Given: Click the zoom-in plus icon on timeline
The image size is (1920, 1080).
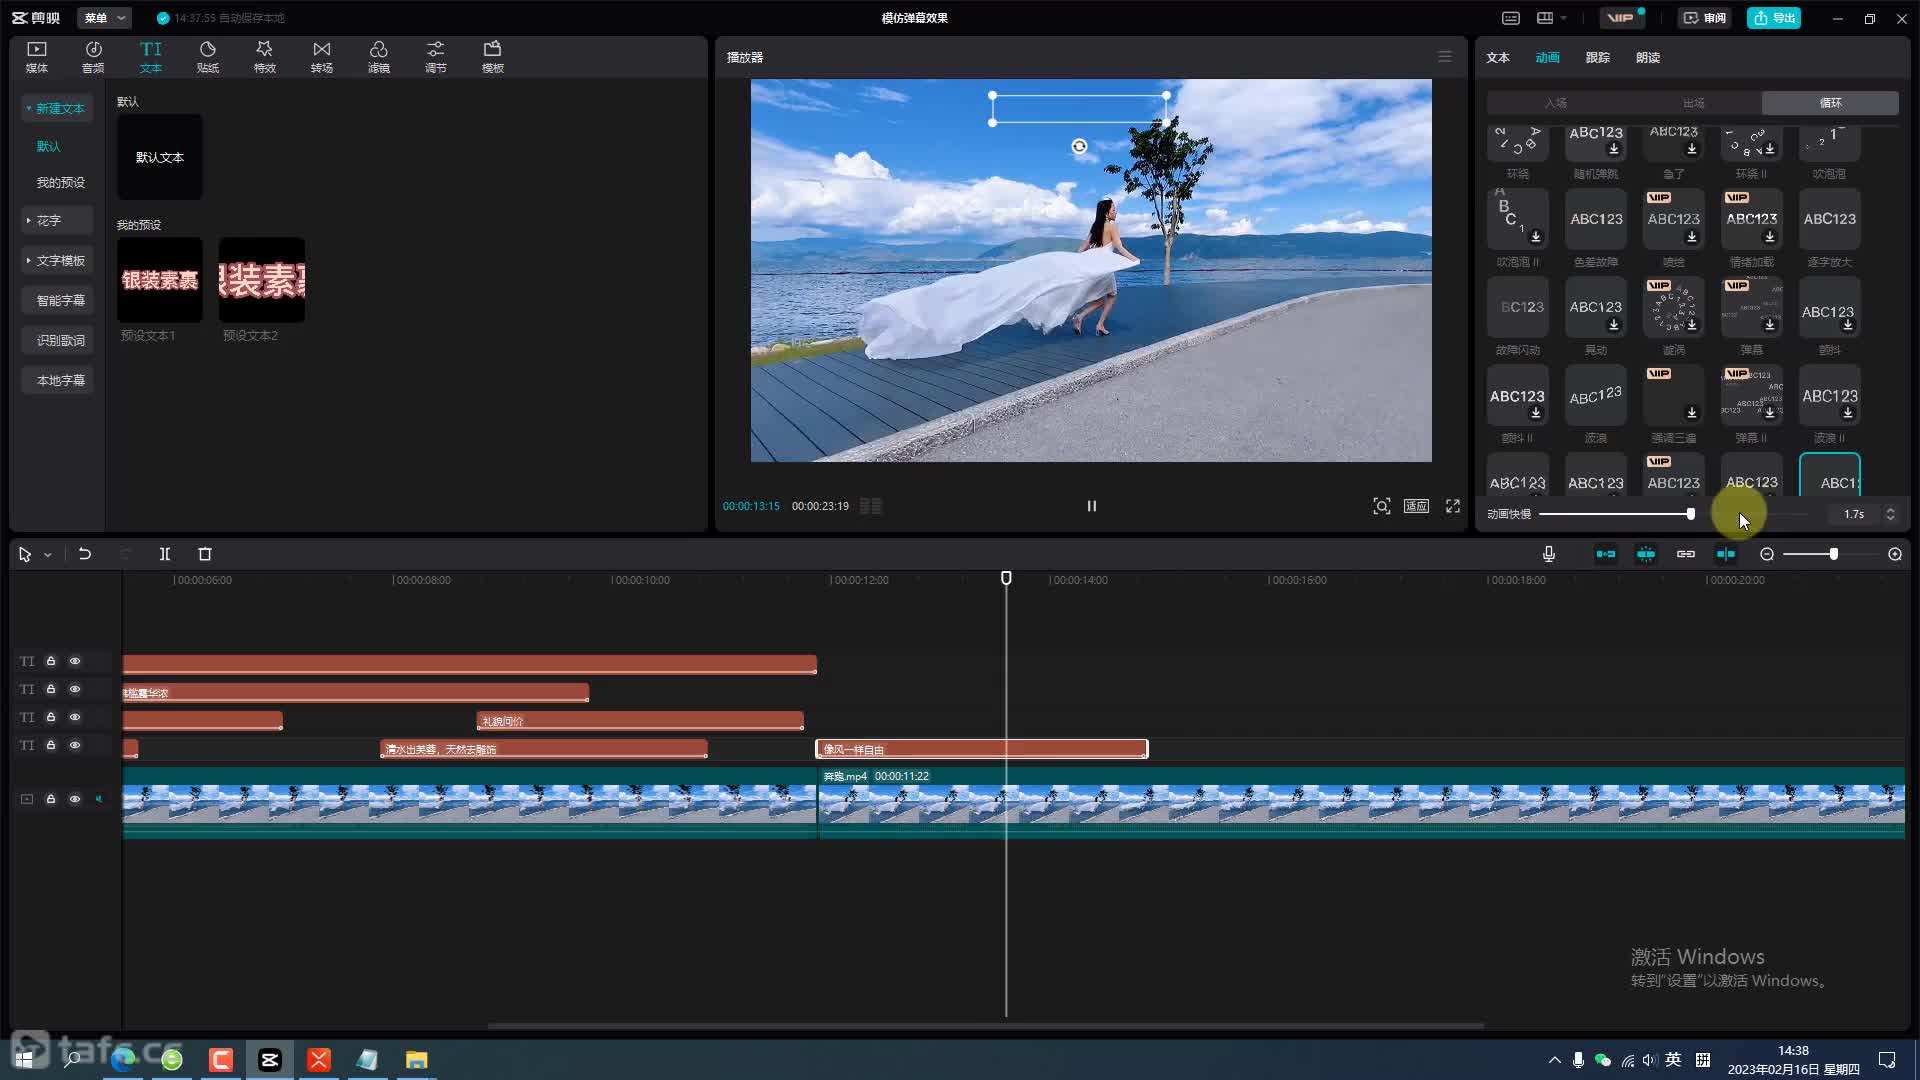Looking at the screenshot, I should point(1895,554).
